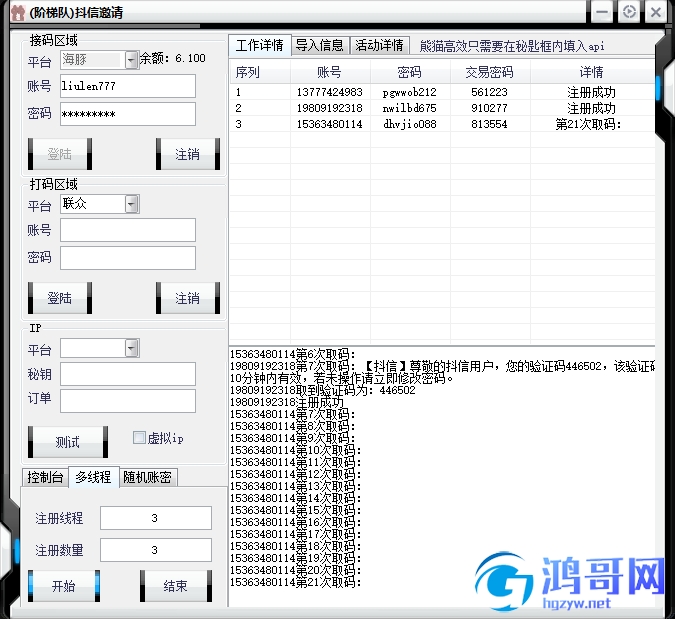The width and height of the screenshot is (675, 619).
Task: Click the 开始 button
Action: pos(64,586)
